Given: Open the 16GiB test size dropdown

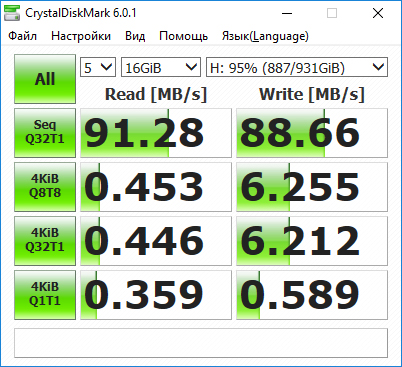Looking at the screenshot, I should [161, 67].
